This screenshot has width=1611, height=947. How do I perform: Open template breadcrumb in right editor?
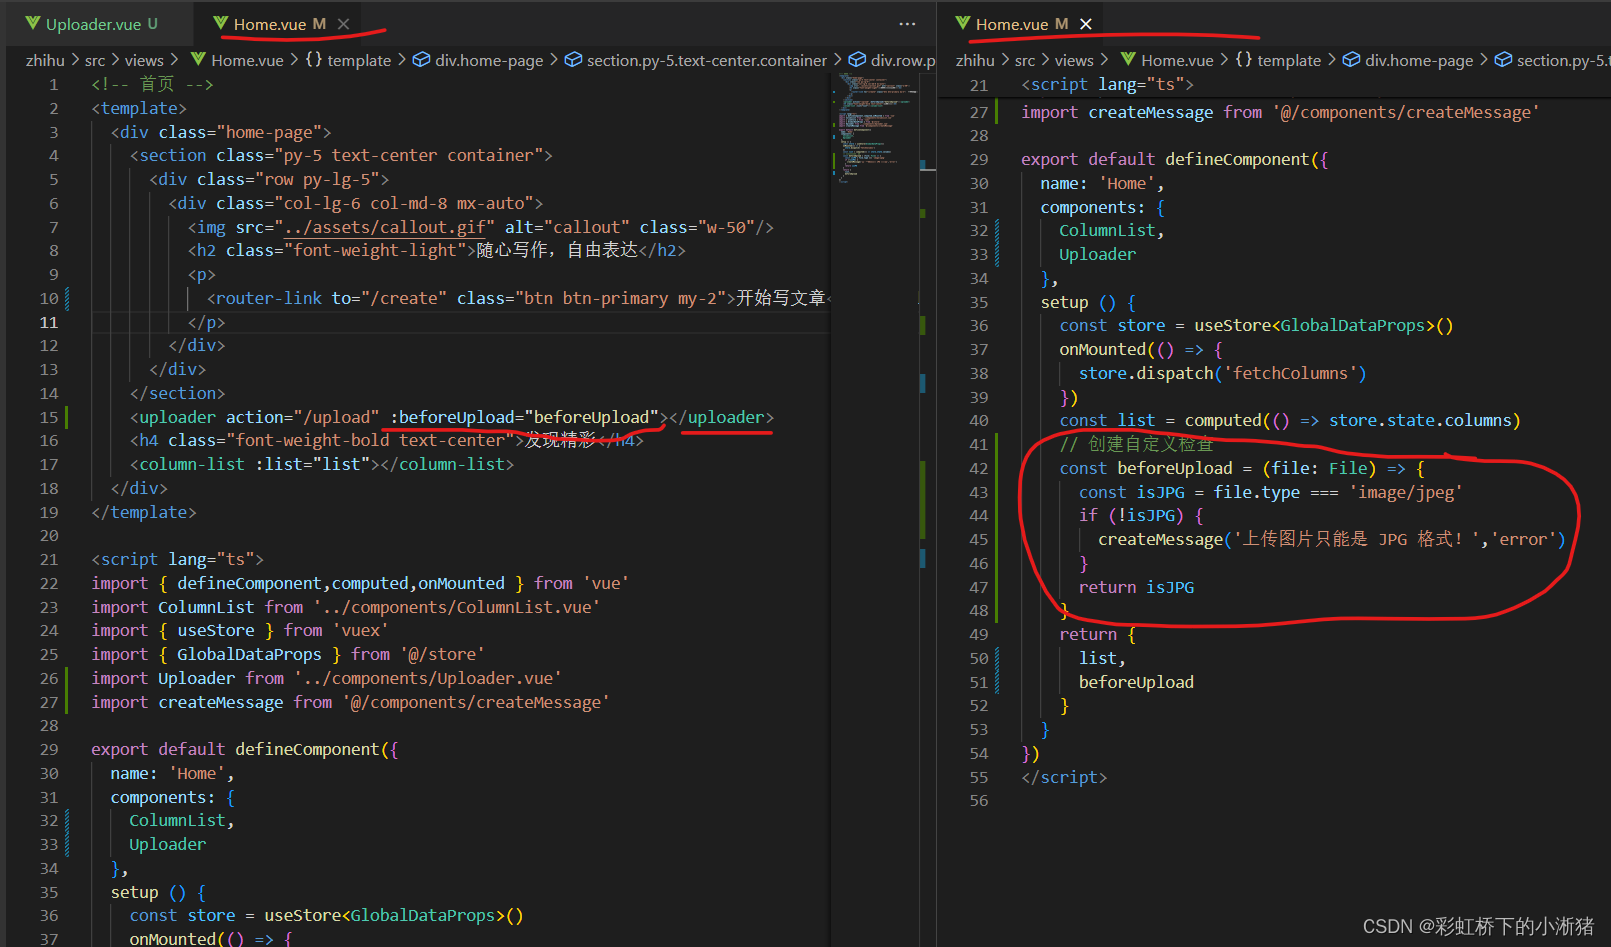coord(1289,60)
